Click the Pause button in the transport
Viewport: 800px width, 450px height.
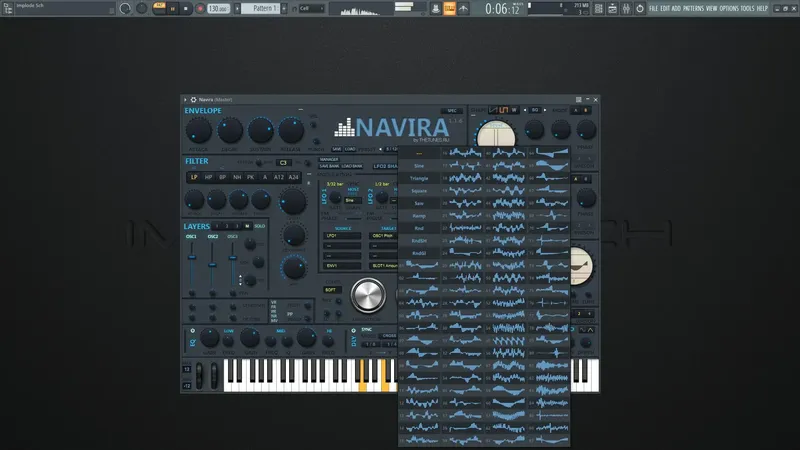click(172, 9)
